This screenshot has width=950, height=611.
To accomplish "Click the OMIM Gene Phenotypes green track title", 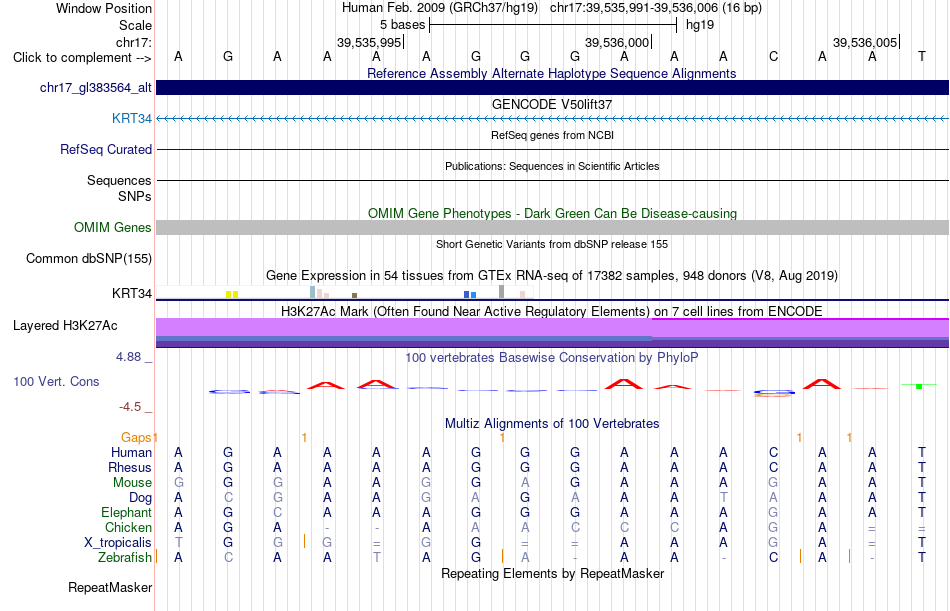I will pyautogui.click(x=552, y=213).
